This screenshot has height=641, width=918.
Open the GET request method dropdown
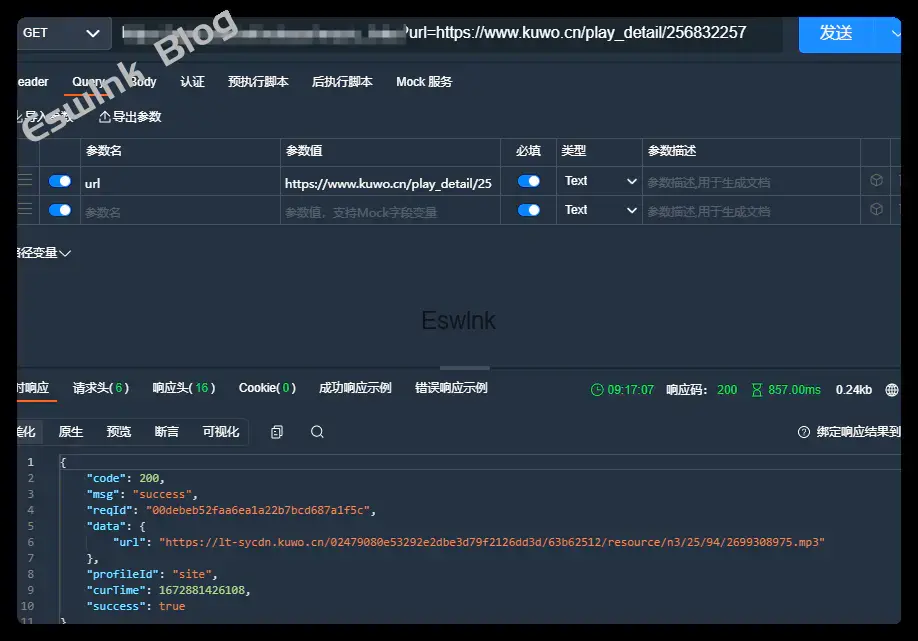[x=62, y=33]
